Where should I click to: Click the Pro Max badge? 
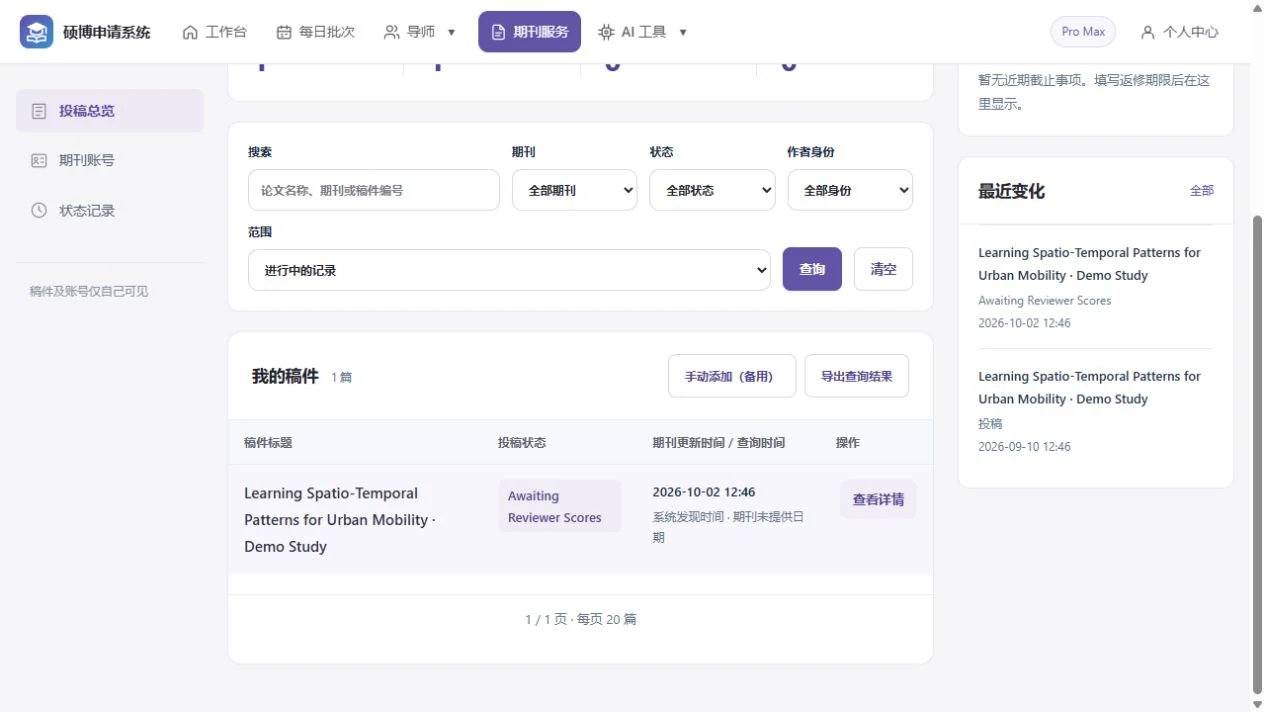pos(1083,32)
